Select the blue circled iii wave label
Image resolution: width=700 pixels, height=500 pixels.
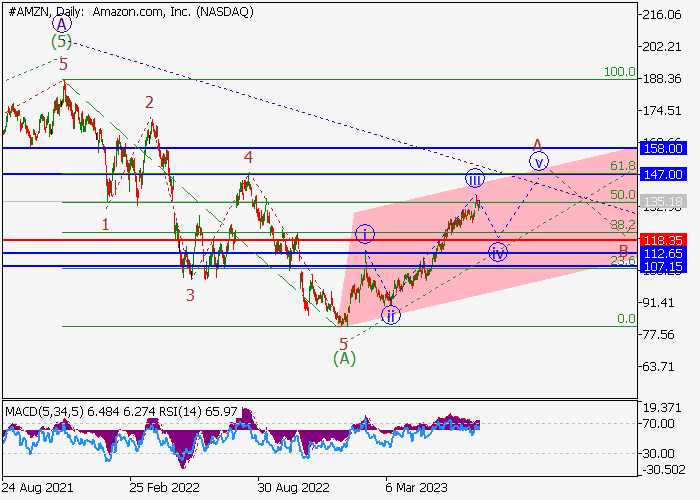[475, 179]
